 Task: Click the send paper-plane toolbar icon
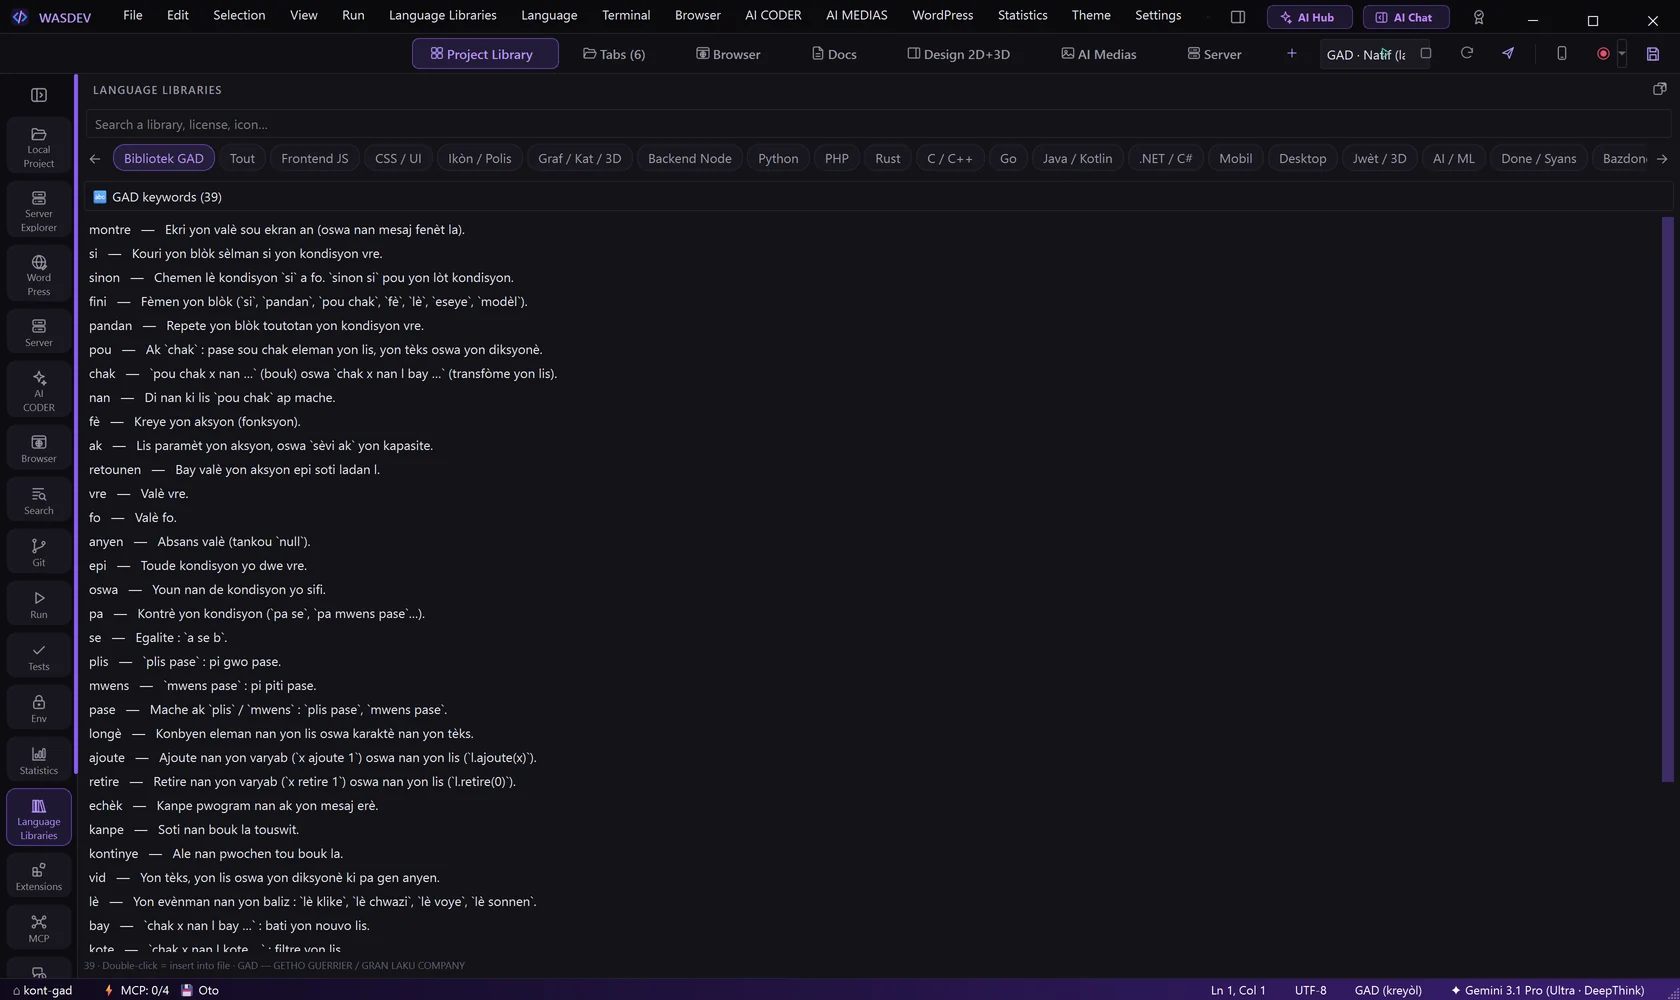point(1508,53)
